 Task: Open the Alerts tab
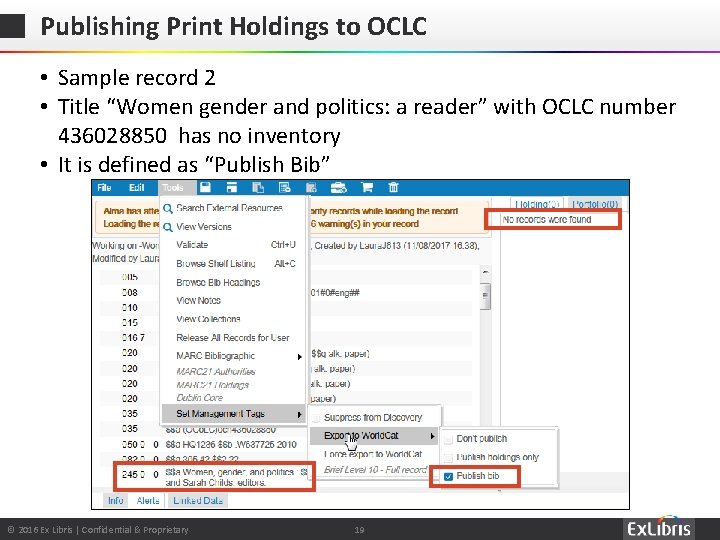(148, 501)
